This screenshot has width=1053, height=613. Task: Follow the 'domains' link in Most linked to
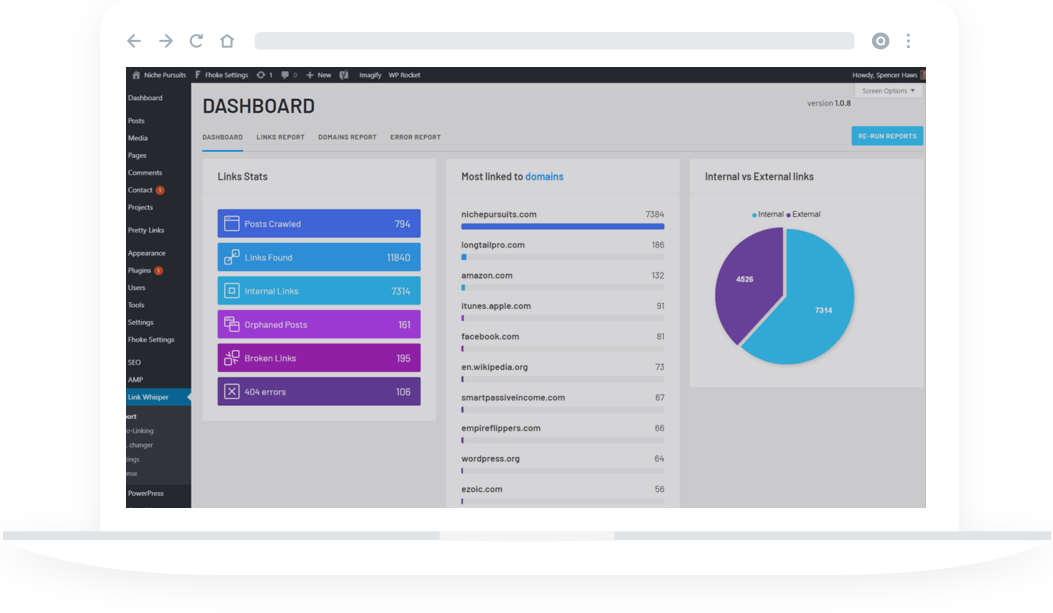(x=544, y=177)
